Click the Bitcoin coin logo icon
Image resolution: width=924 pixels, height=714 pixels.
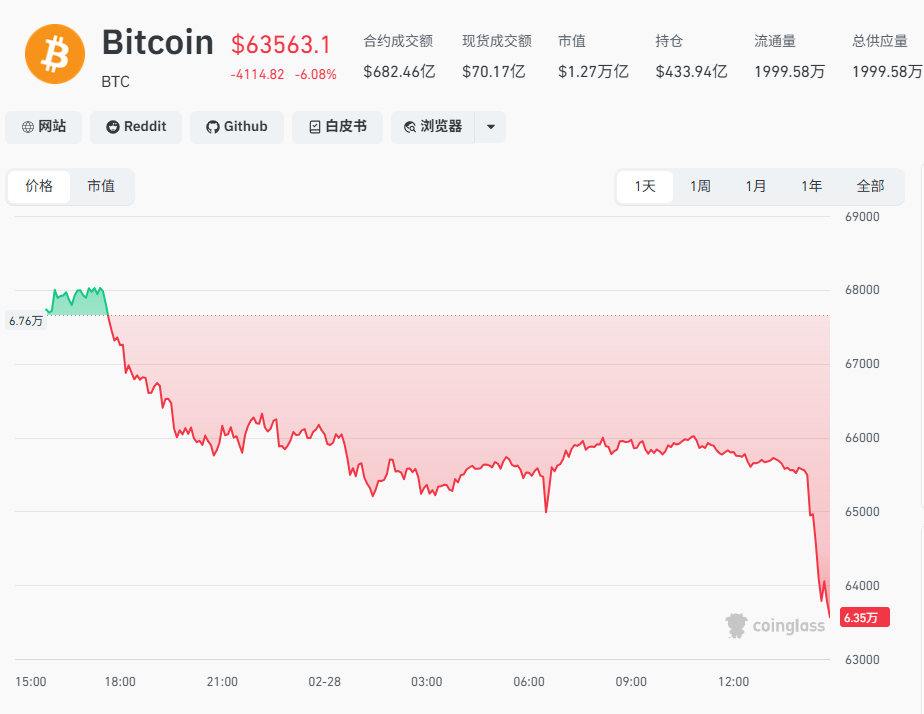[x=54, y=55]
